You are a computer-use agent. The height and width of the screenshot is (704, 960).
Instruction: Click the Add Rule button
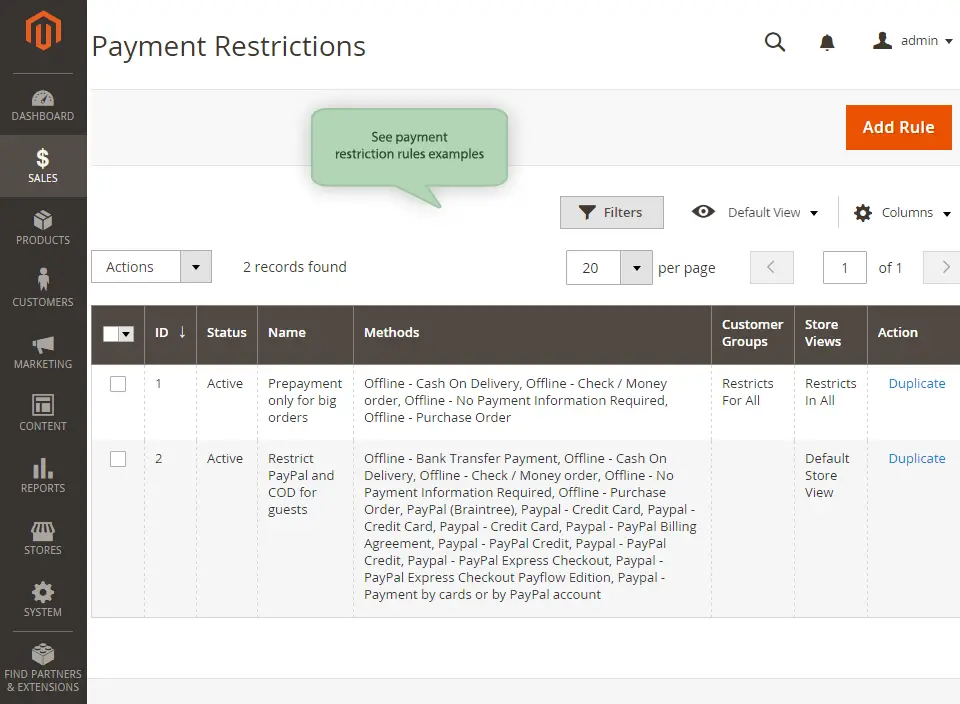click(x=898, y=127)
